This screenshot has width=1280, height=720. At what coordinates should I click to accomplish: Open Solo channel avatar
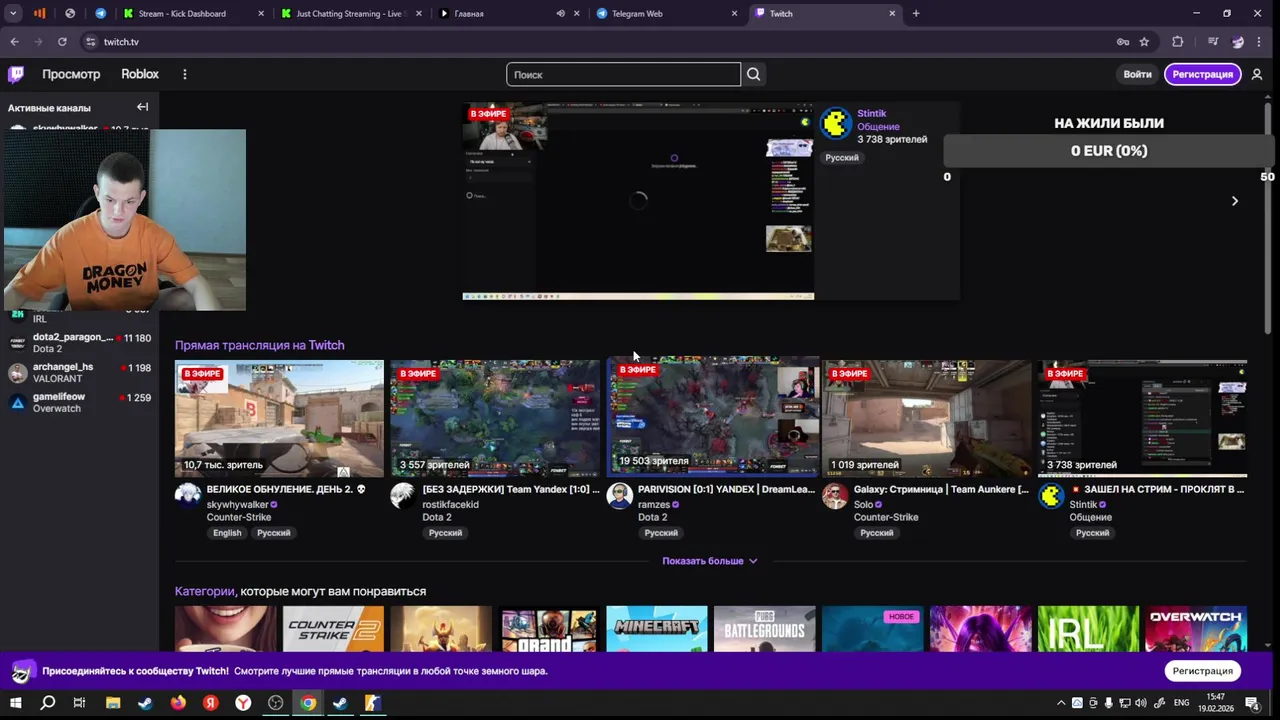pos(835,496)
